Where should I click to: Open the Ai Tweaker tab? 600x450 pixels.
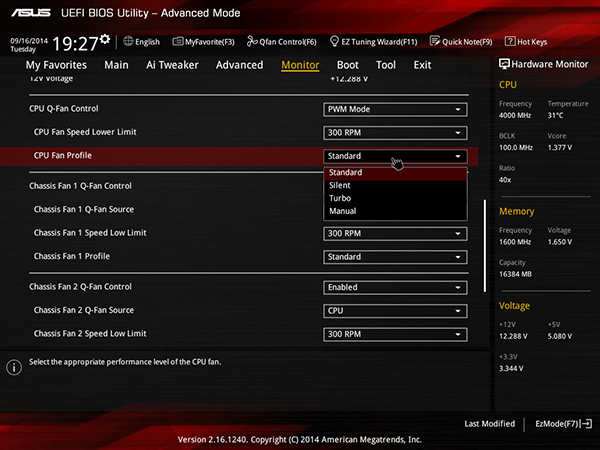click(172, 65)
